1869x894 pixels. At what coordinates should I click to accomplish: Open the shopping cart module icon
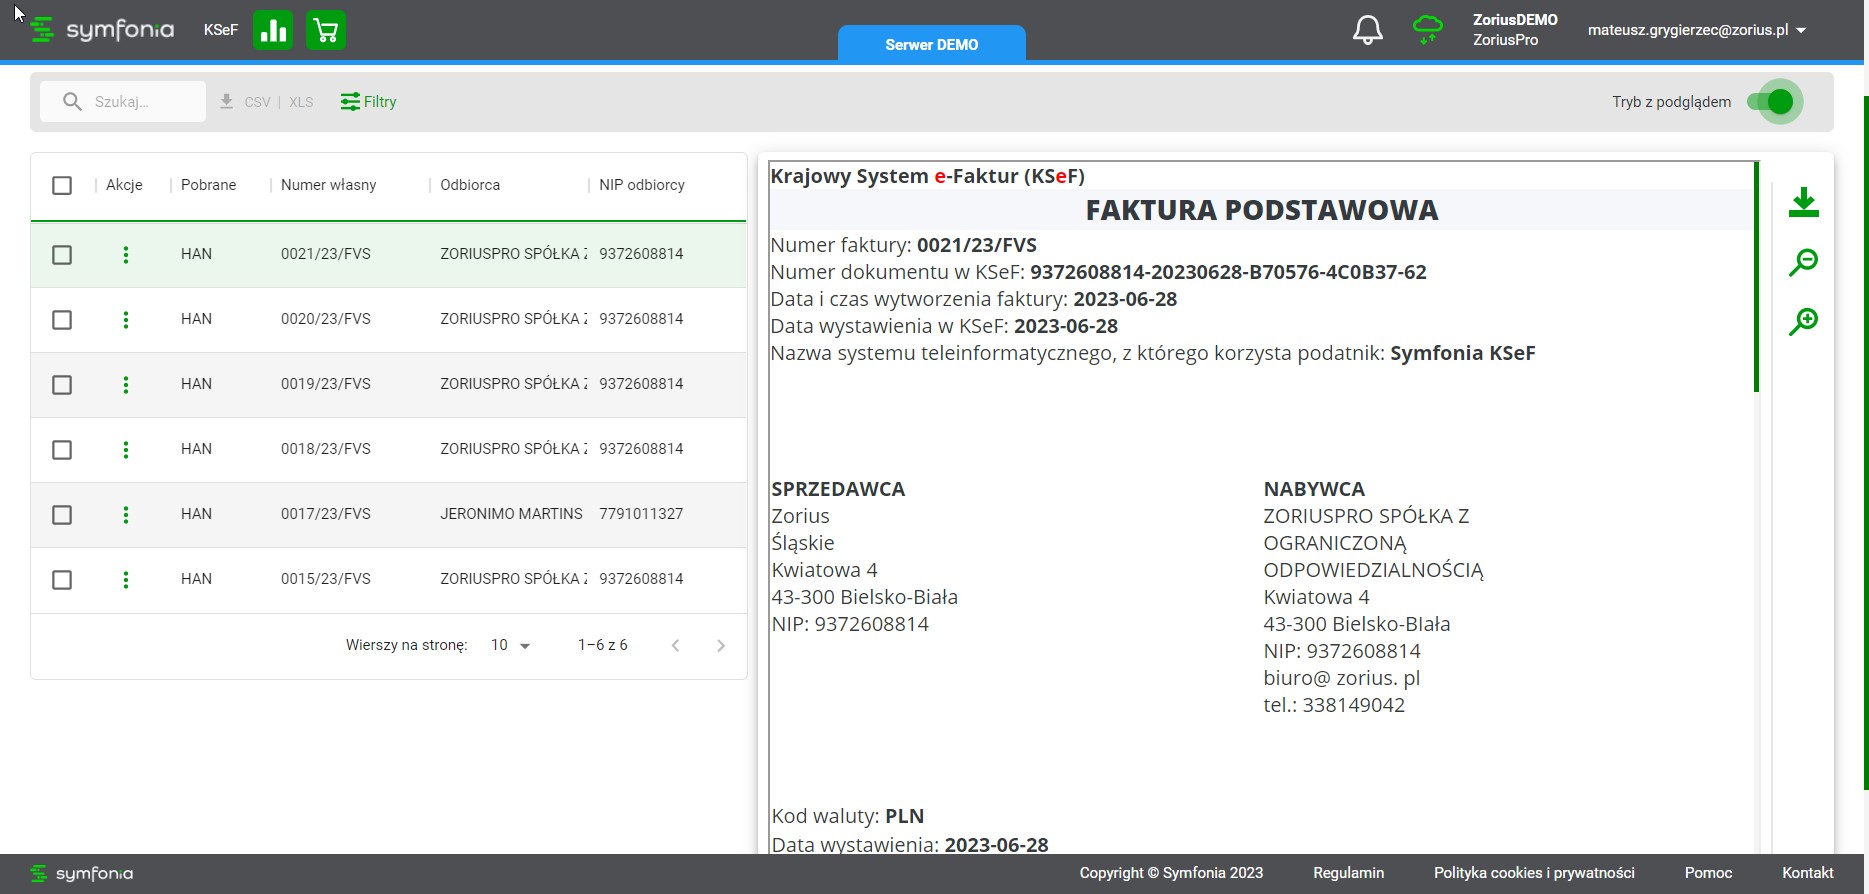pos(326,30)
